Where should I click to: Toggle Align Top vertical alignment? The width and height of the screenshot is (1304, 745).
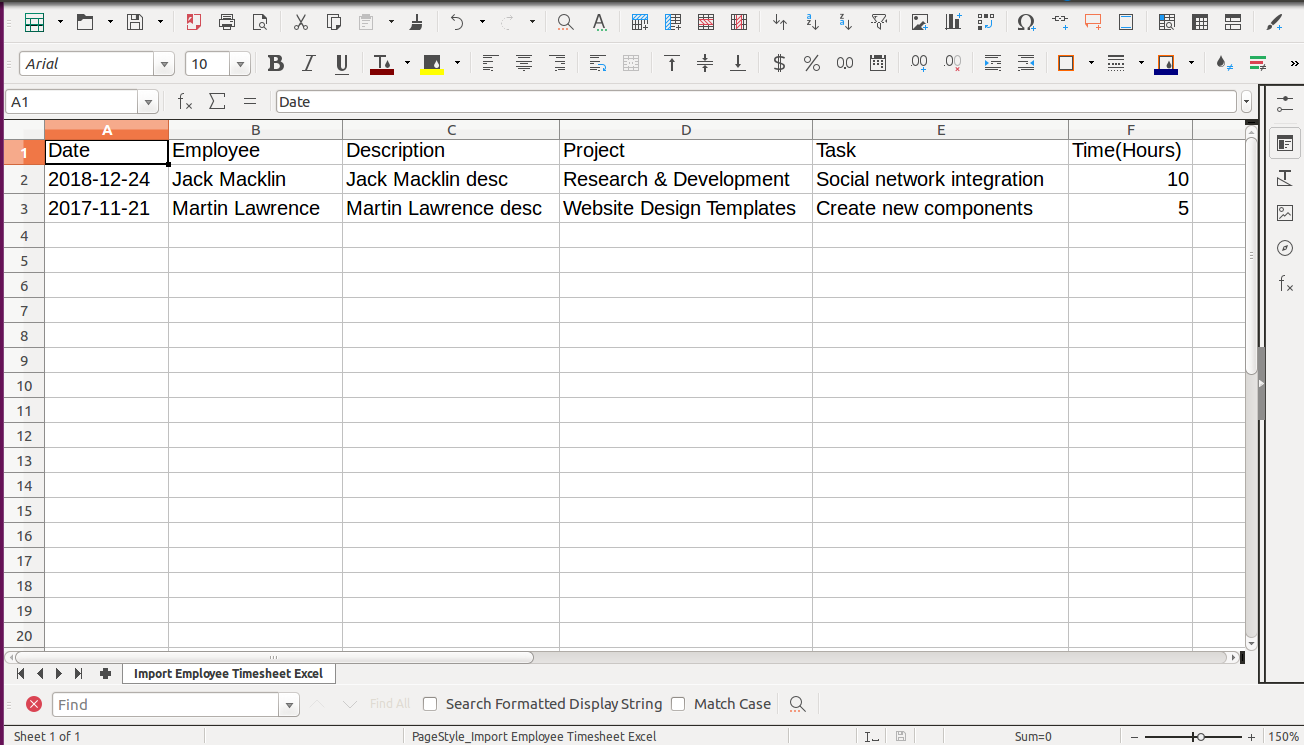[672, 64]
